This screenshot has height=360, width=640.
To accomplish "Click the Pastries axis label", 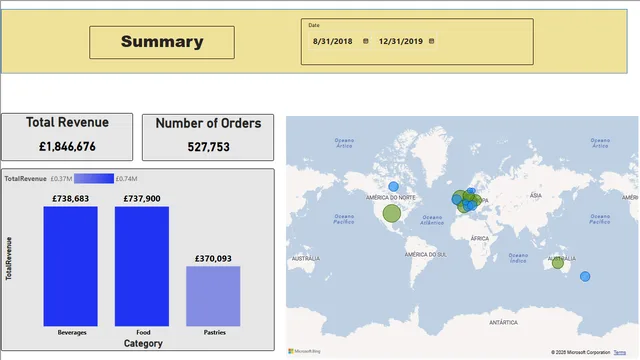I will pos(215,333).
